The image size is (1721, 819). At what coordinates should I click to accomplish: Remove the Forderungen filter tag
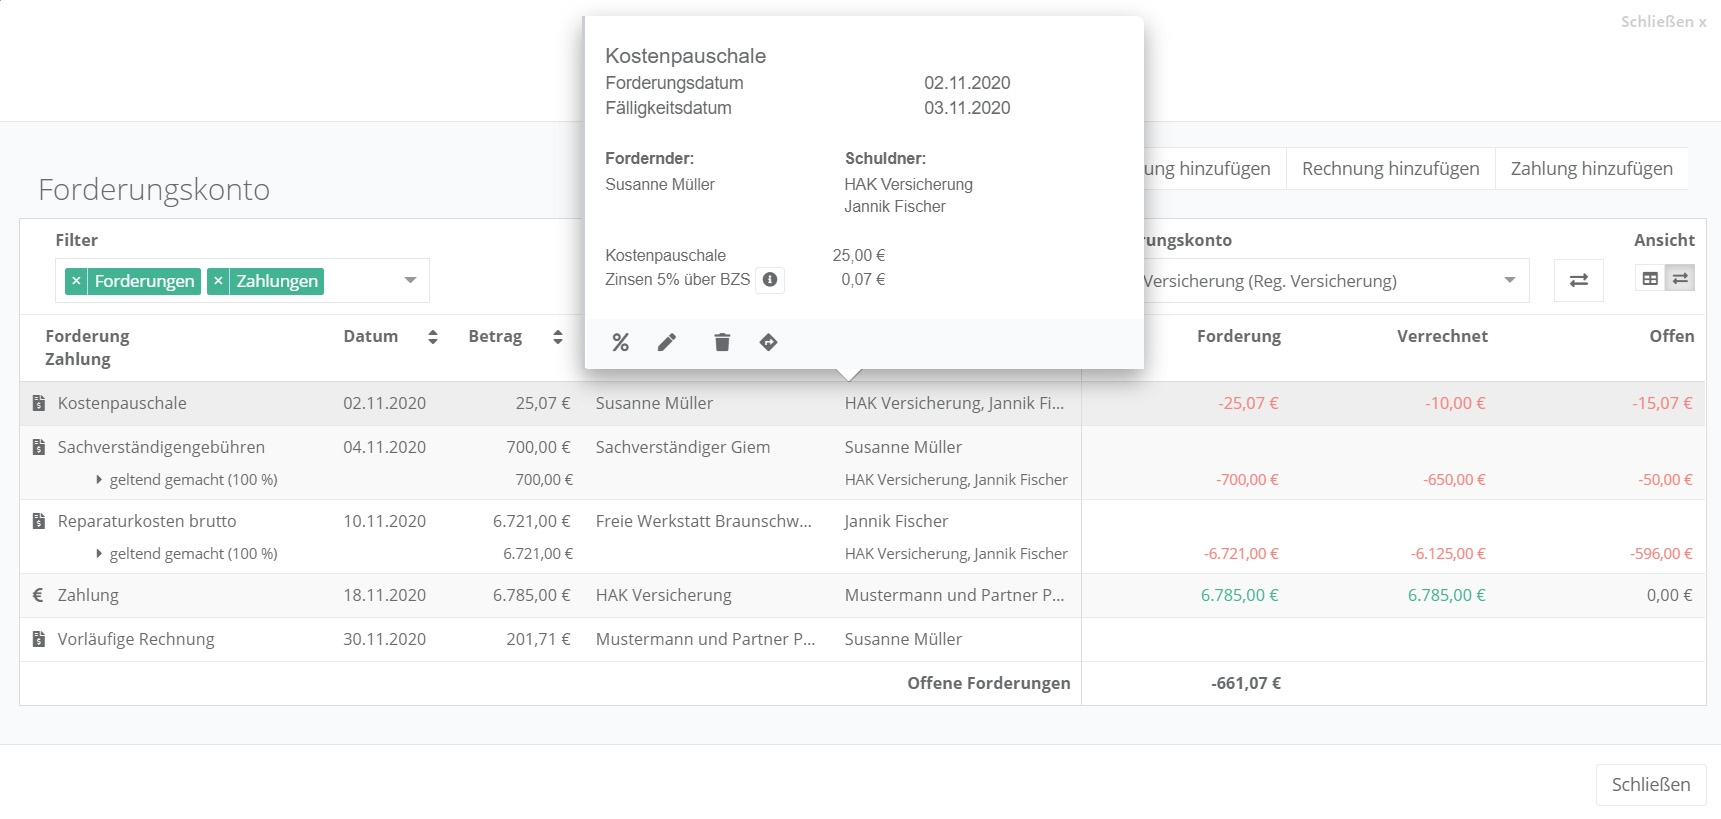coord(76,281)
